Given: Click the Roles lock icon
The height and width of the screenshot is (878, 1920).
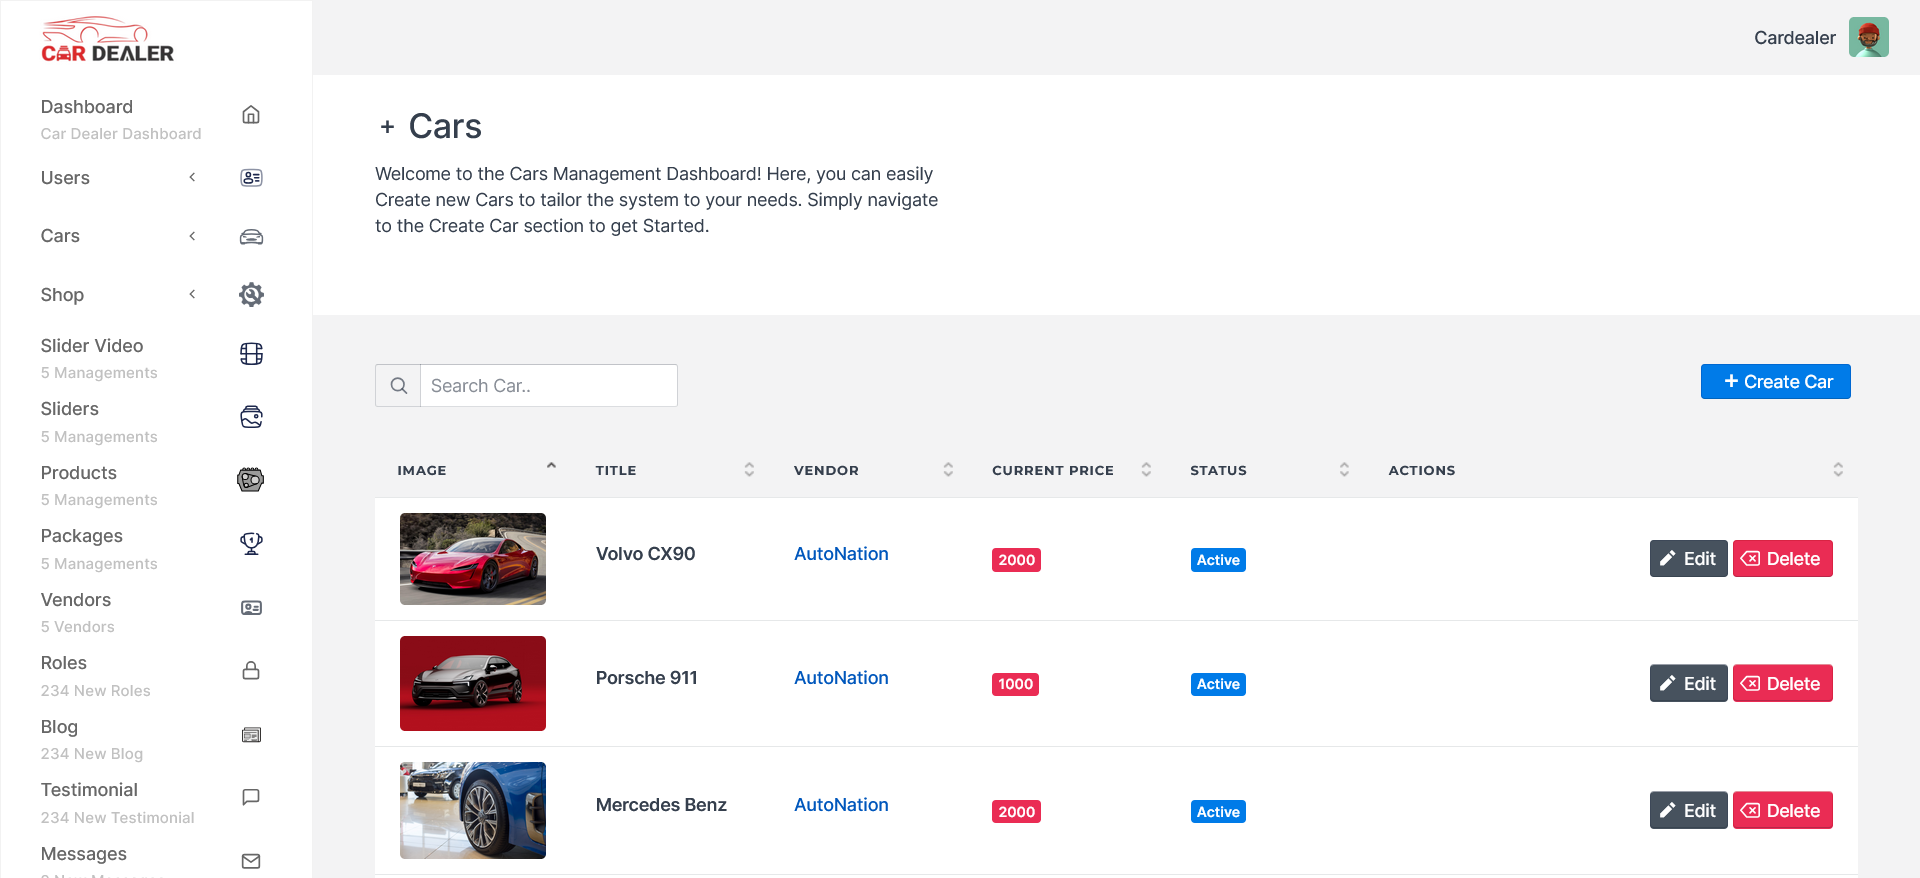Looking at the screenshot, I should pyautogui.click(x=251, y=670).
